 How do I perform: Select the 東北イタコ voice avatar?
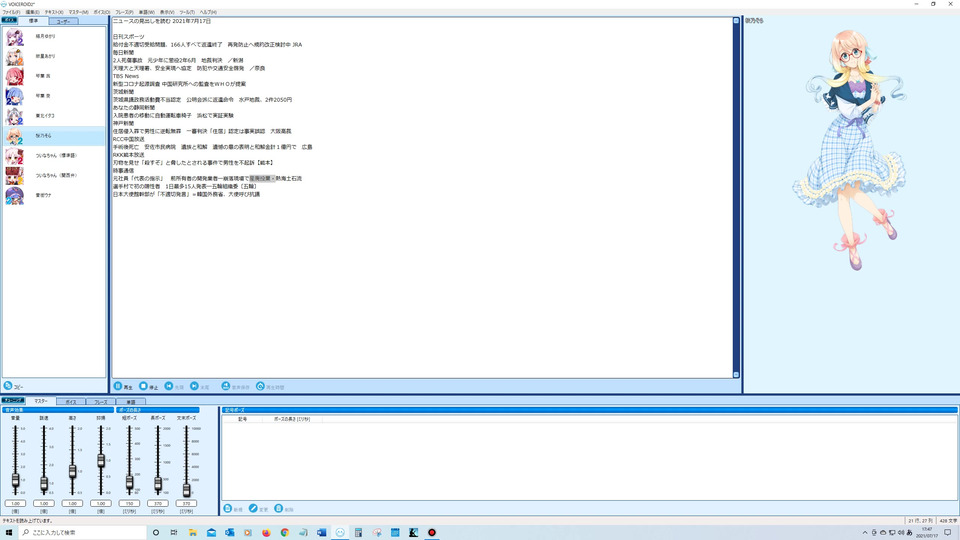(15, 116)
